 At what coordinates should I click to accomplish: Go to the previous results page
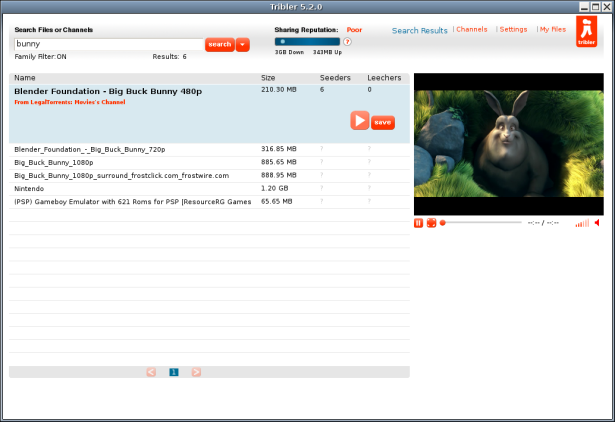point(151,372)
